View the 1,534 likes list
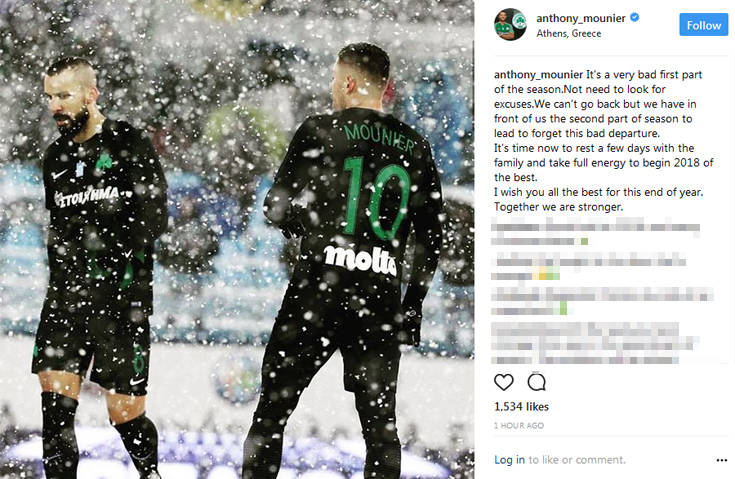 (521, 406)
